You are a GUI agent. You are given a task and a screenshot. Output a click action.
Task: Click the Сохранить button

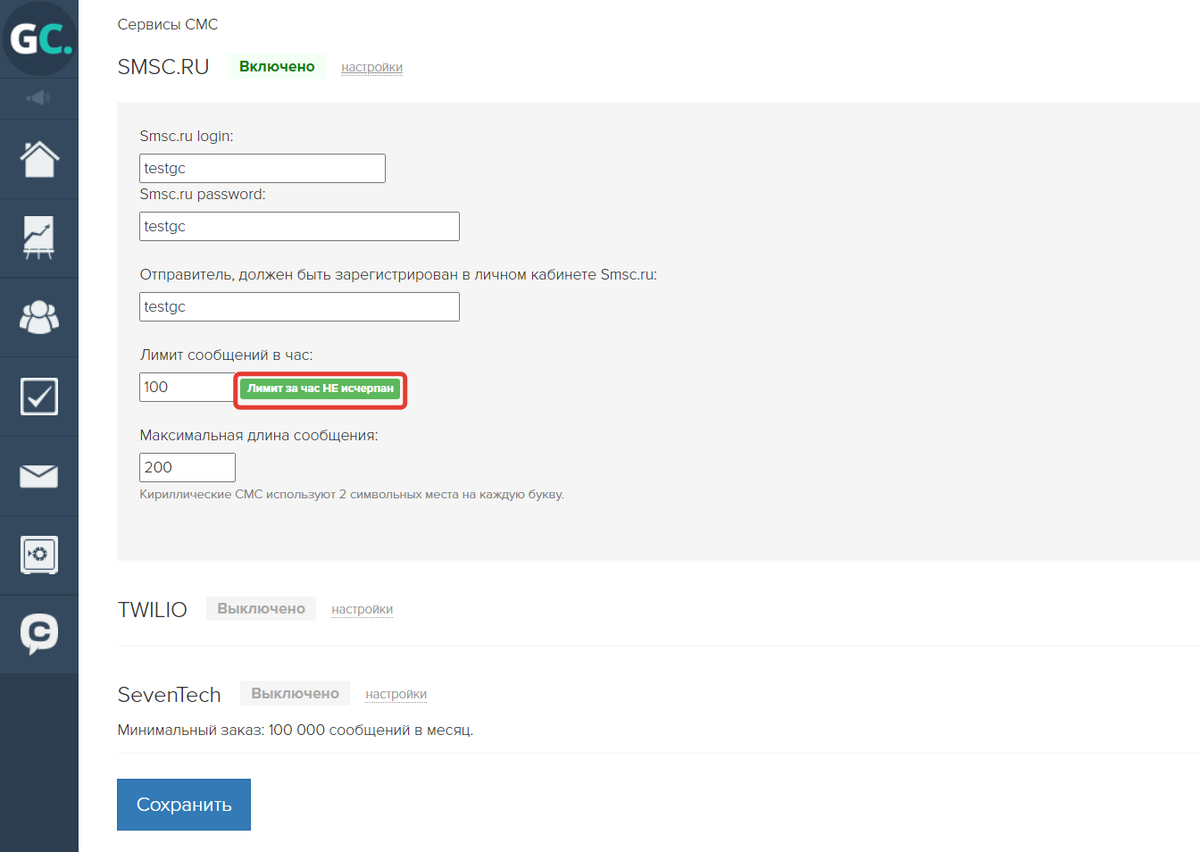(184, 805)
